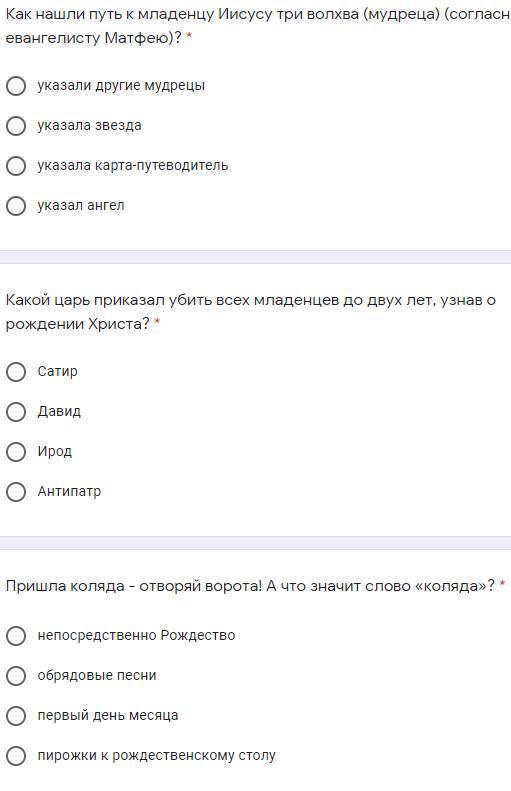Image resolution: width=511 pixels, height=791 pixels.
Task: Click the label text «обрядовые песни»
Action: tap(97, 675)
